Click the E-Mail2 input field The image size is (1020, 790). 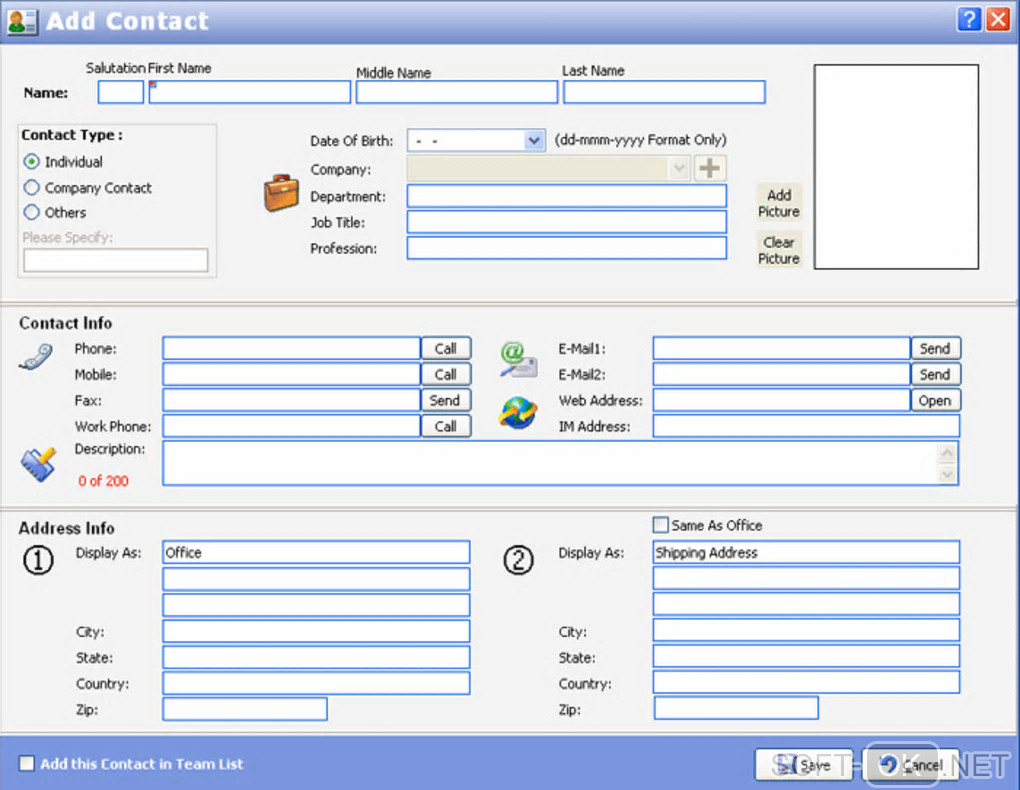click(x=781, y=374)
